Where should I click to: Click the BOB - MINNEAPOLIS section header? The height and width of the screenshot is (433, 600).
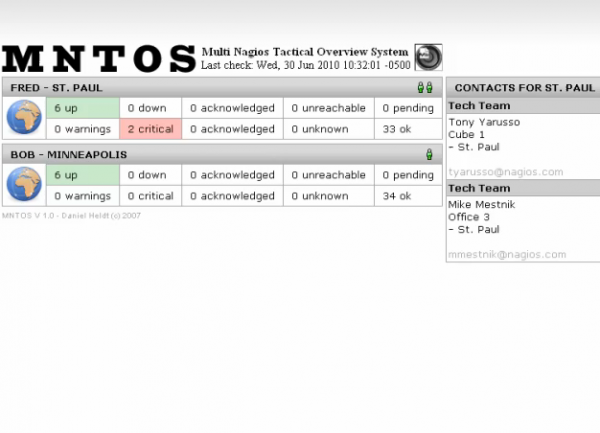point(69,155)
